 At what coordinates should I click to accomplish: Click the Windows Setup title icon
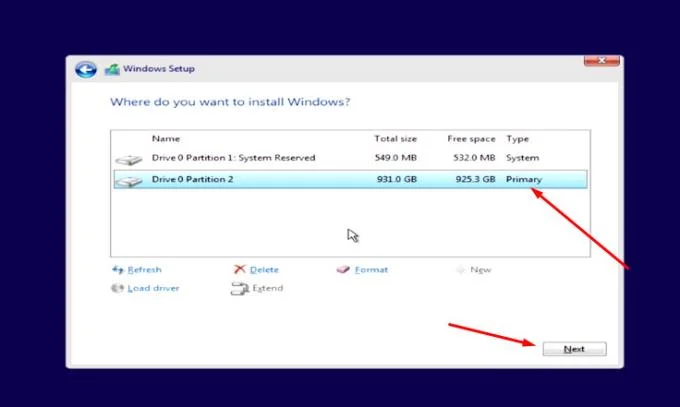(112, 69)
